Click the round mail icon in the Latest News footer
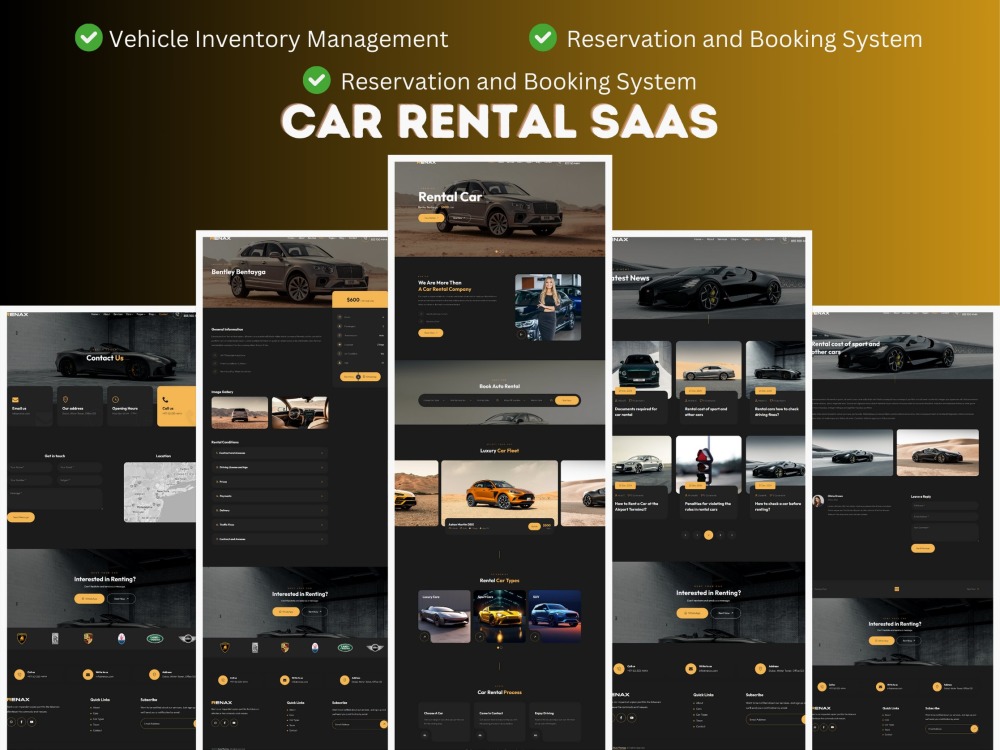This screenshot has width=1000, height=750. click(690, 668)
